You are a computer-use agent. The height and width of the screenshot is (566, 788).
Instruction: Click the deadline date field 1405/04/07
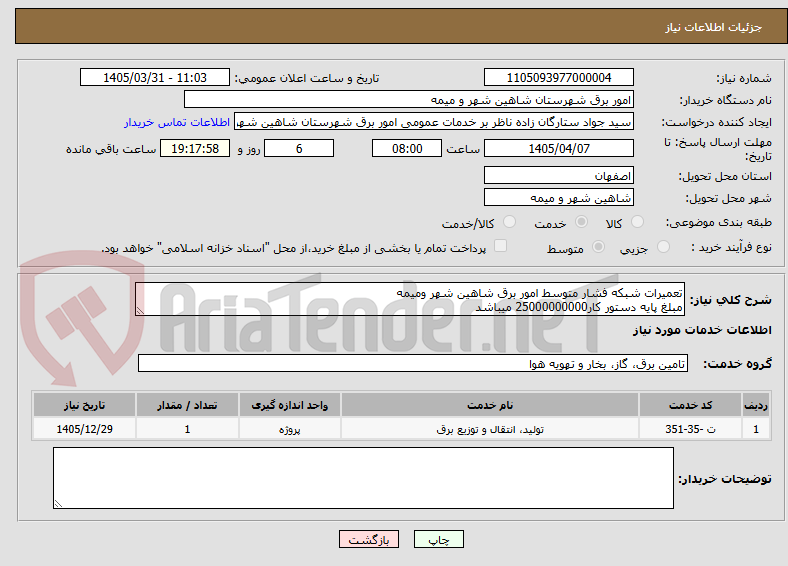click(558, 148)
